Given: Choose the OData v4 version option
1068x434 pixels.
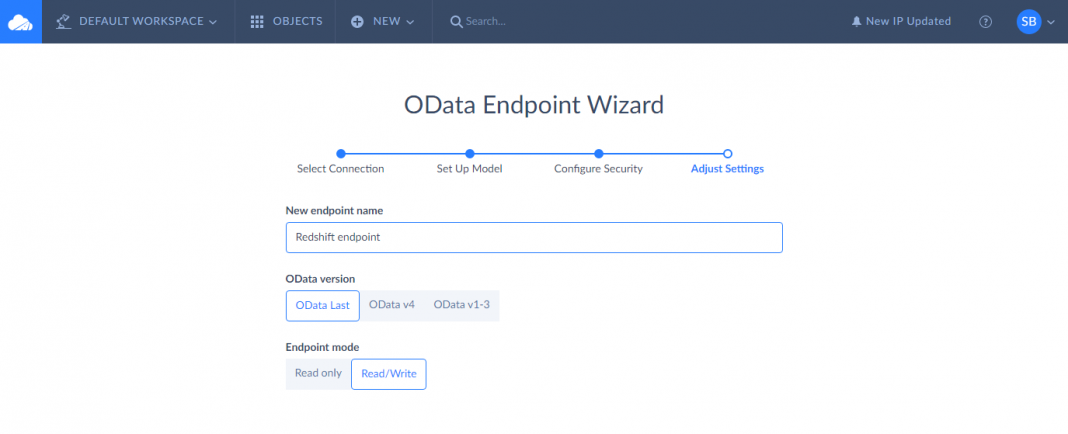Looking at the screenshot, I should click(391, 305).
